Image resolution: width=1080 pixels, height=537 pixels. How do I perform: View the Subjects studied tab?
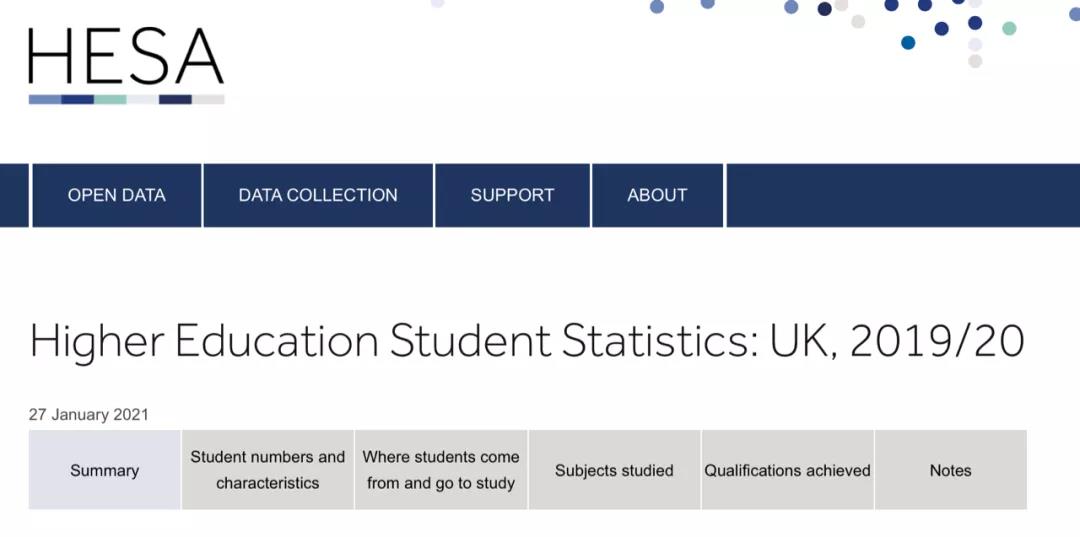tap(614, 470)
